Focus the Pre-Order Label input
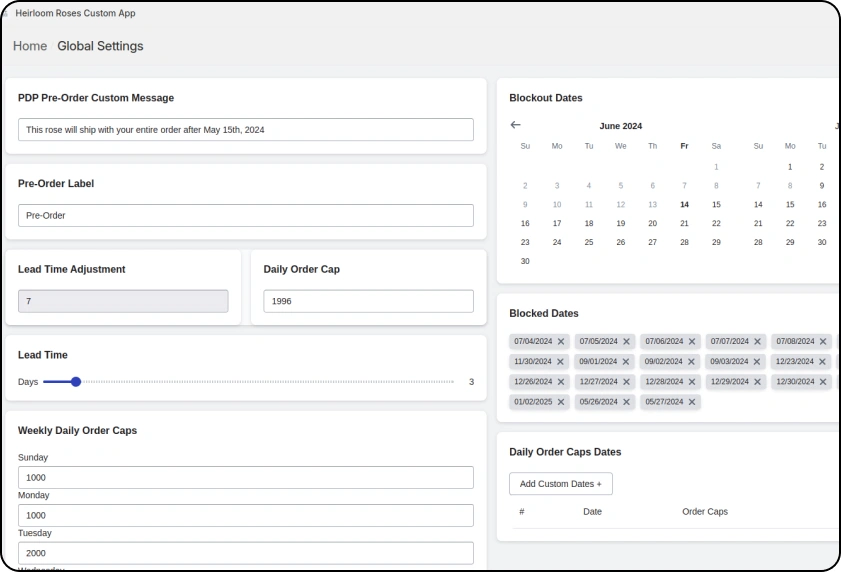Image resolution: width=841 pixels, height=572 pixels. tap(246, 216)
